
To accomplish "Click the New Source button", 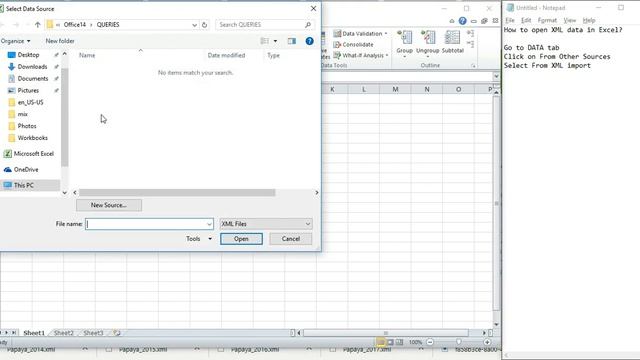I will click(x=109, y=205).
